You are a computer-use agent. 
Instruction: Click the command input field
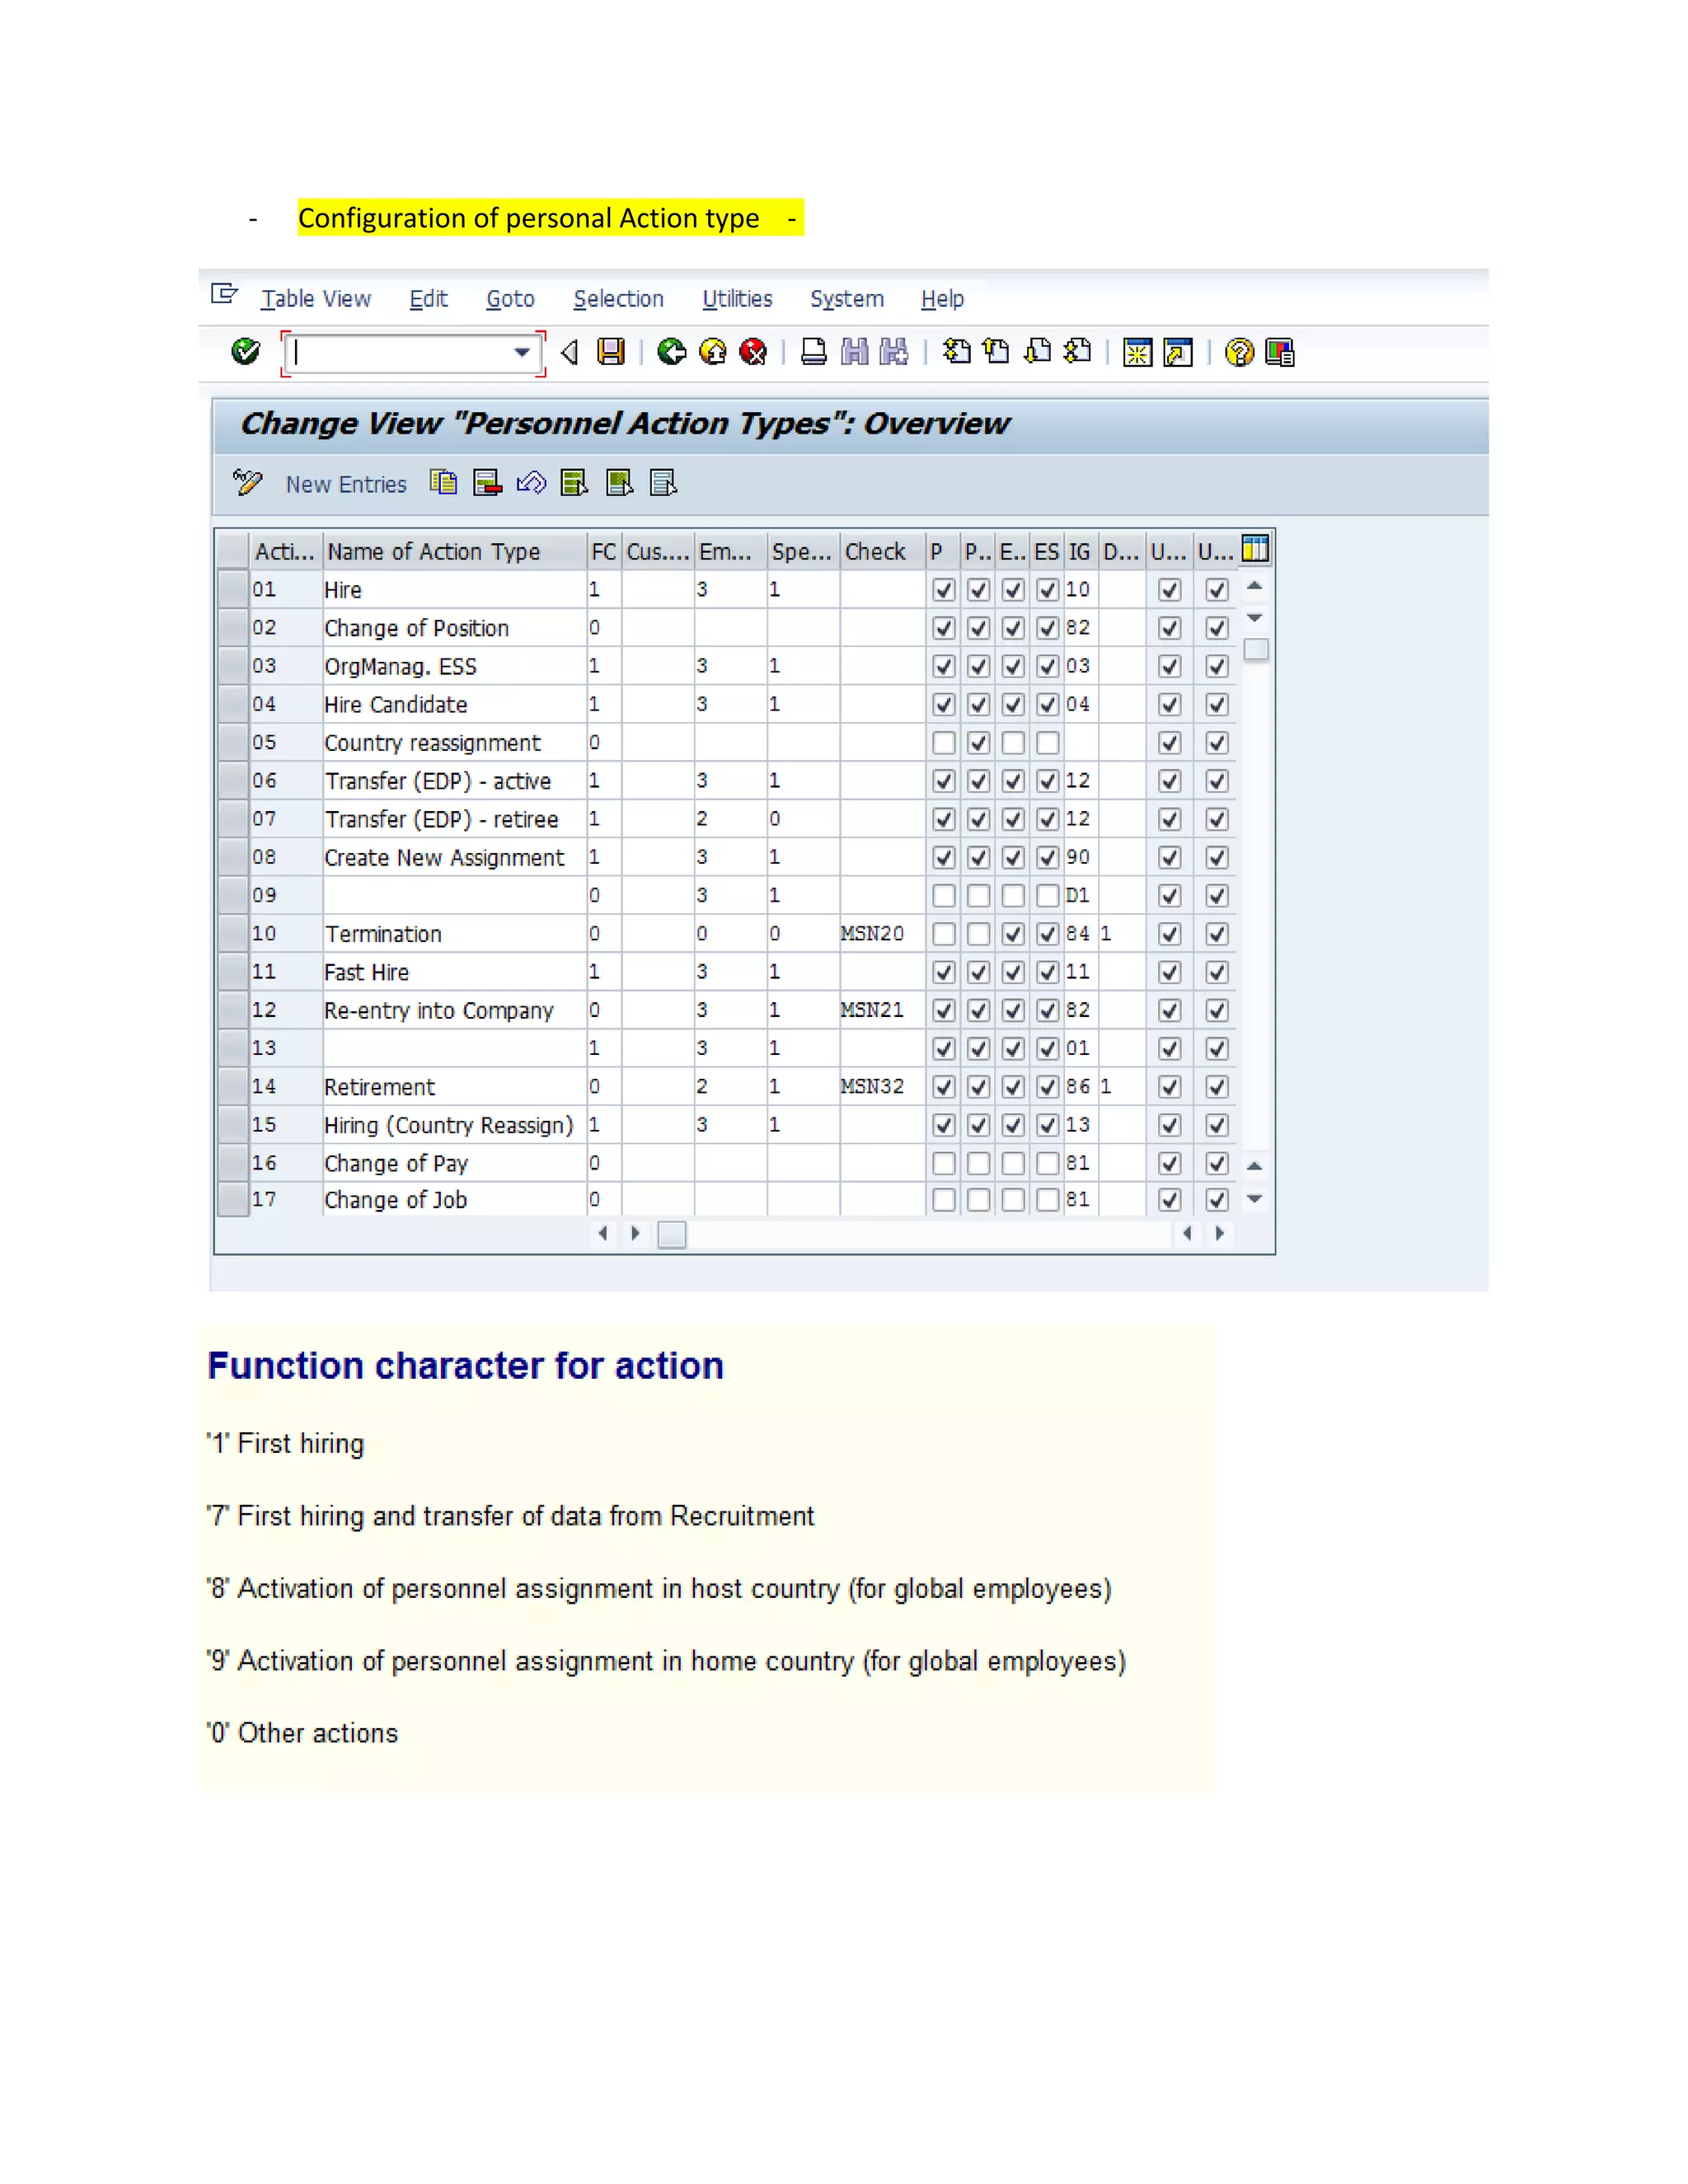[x=400, y=352]
